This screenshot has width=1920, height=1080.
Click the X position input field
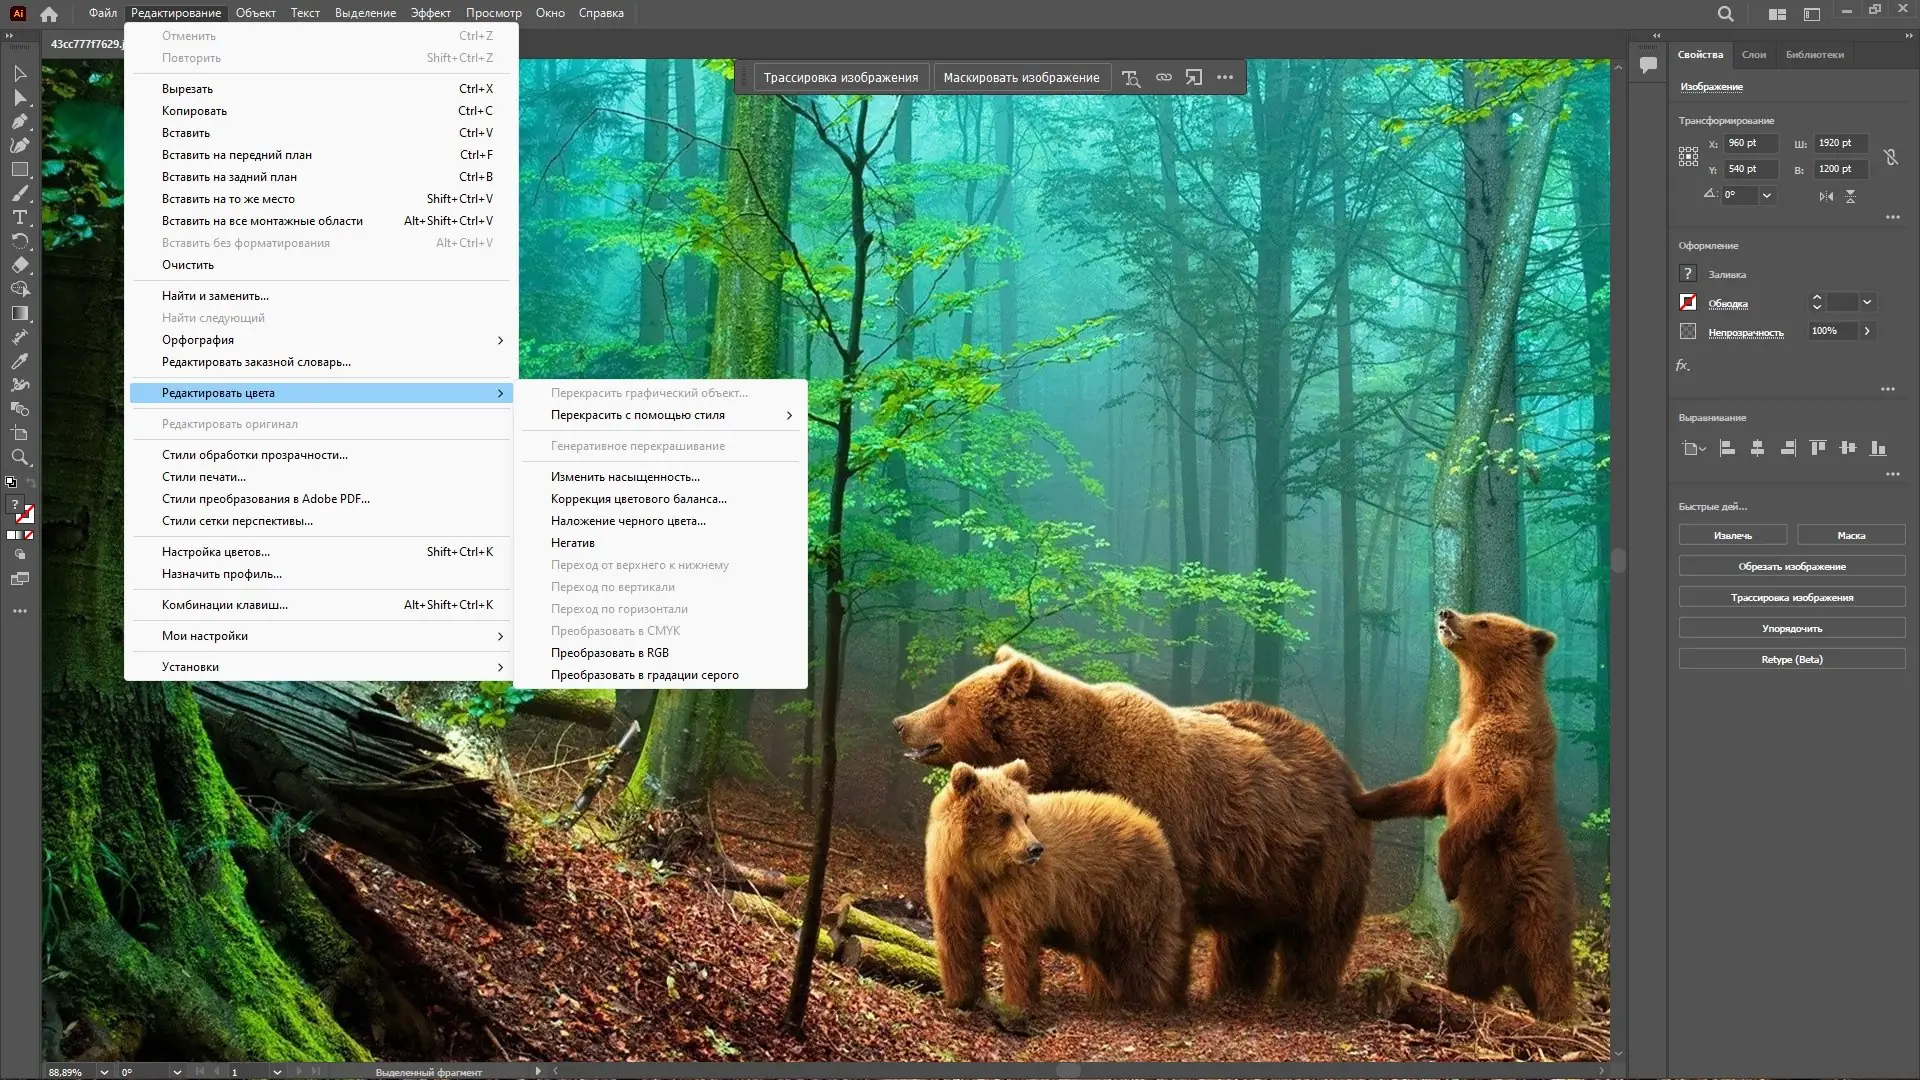tap(1750, 143)
